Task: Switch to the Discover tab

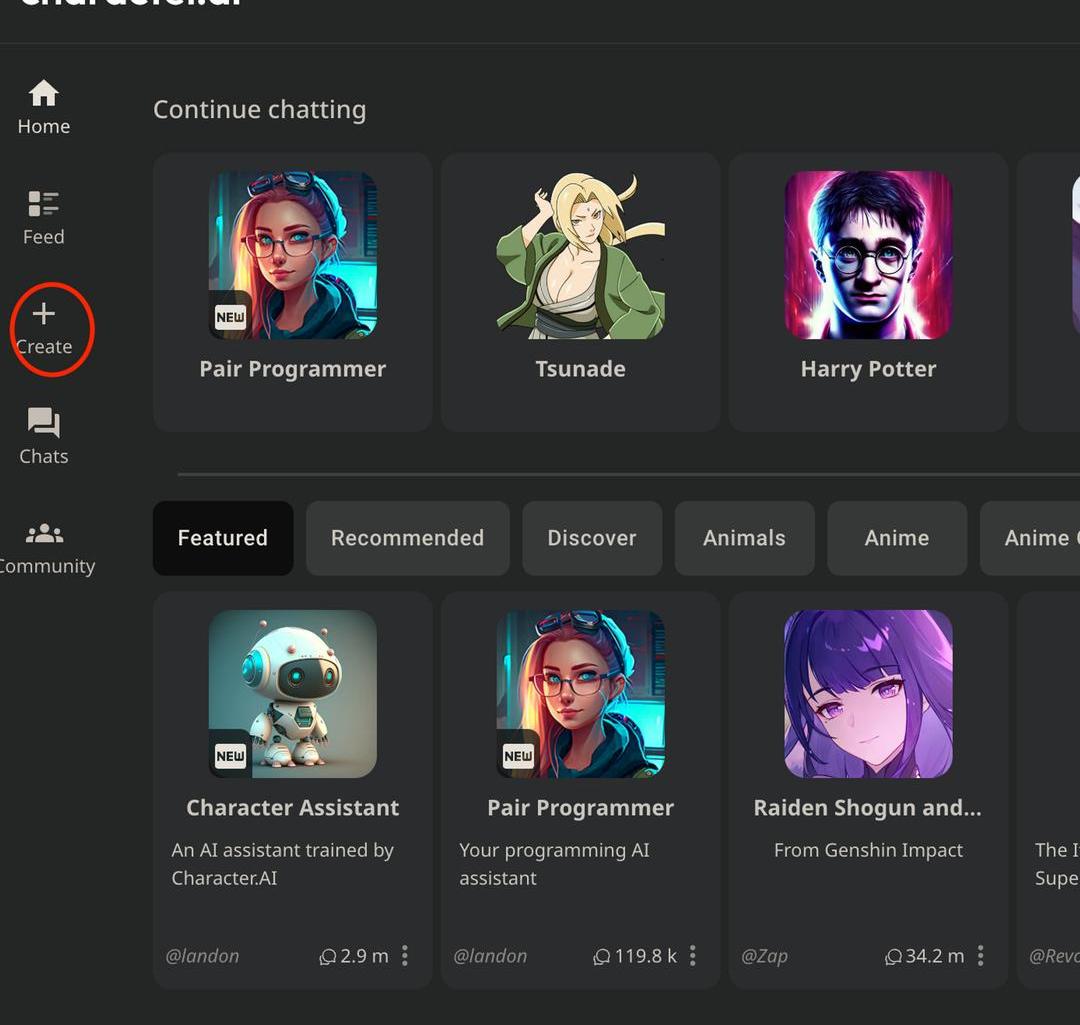Action: click(592, 538)
